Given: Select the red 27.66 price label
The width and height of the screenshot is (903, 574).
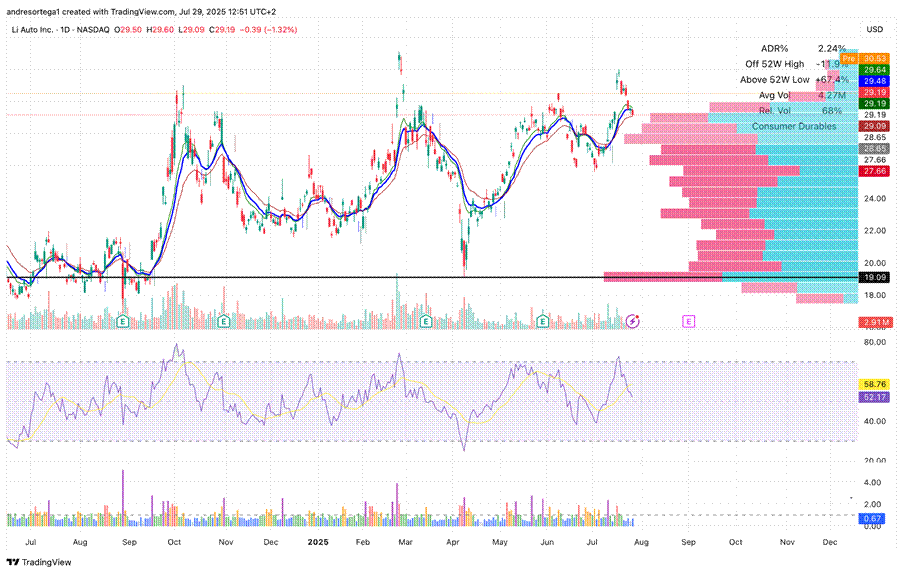Looking at the screenshot, I should tap(874, 171).
